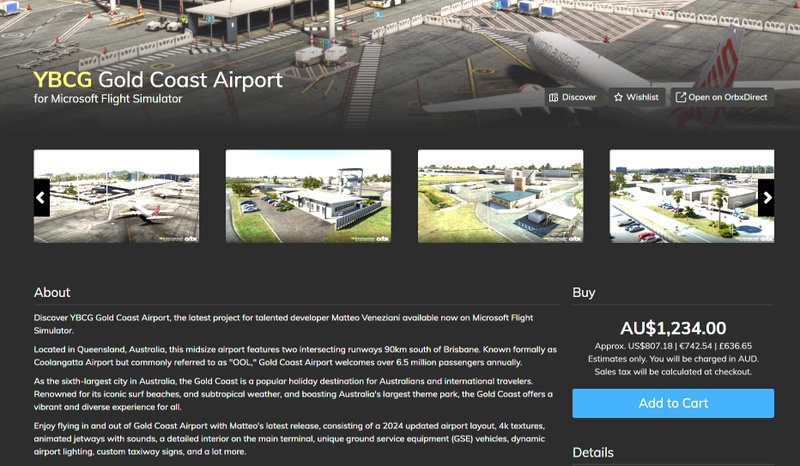
Task: Open on OrbxDirect text link
Action: click(x=728, y=97)
